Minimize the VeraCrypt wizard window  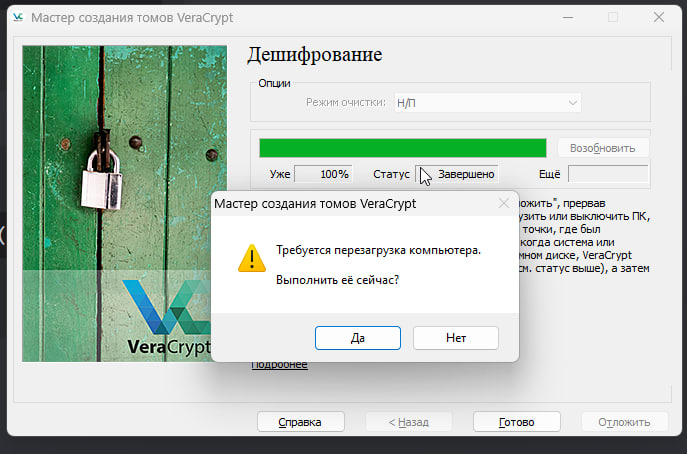click(568, 18)
